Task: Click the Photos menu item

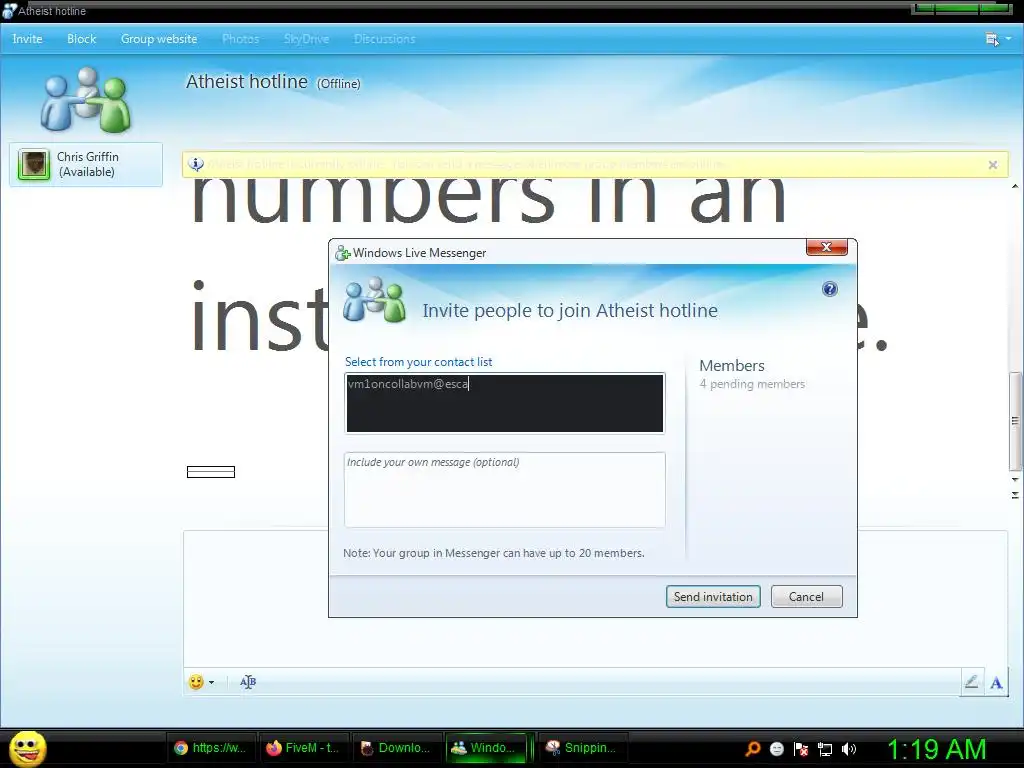Action: (x=240, y=39)
